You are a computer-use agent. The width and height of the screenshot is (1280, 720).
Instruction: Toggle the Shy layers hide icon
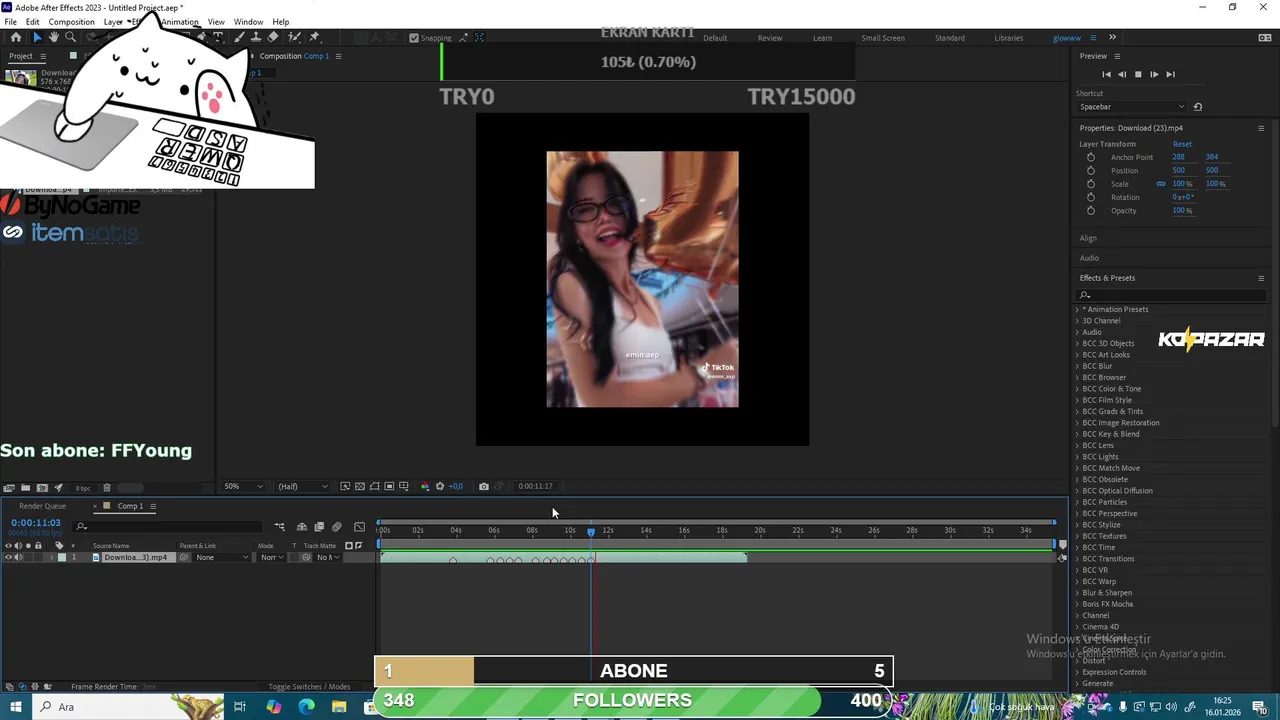pos(302,526)
